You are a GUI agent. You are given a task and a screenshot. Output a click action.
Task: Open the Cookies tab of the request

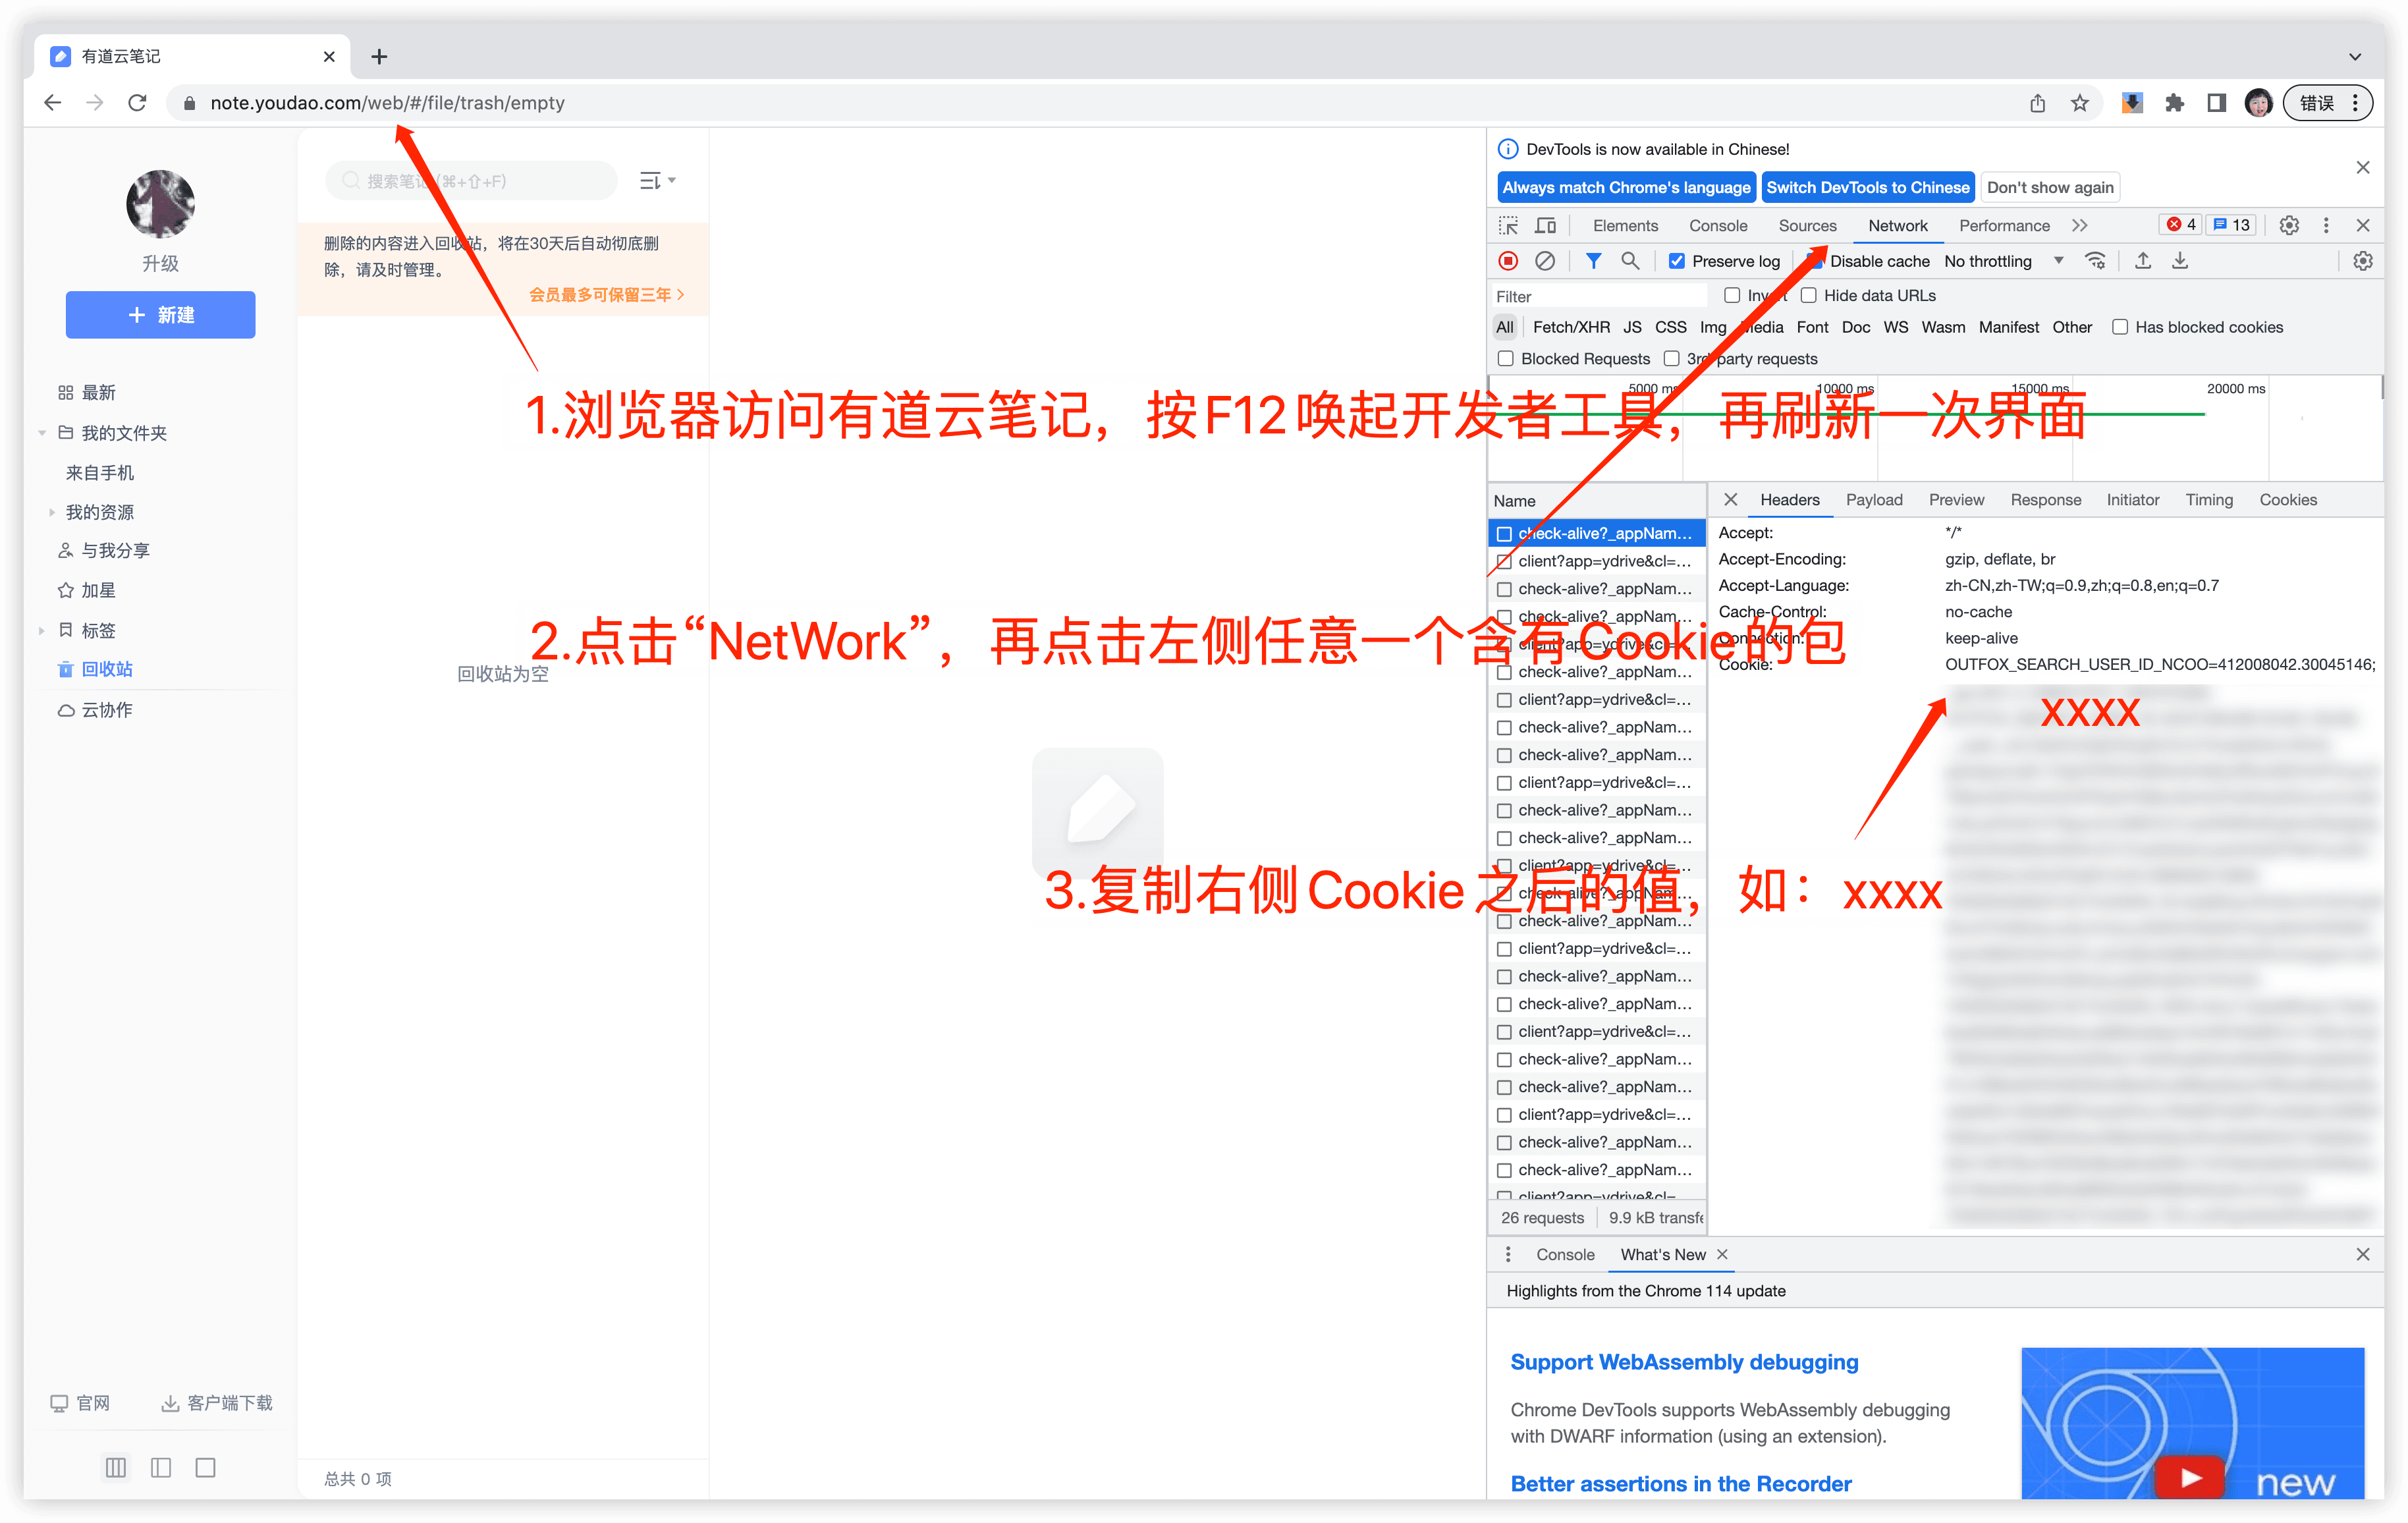(x=2288, y=500)
